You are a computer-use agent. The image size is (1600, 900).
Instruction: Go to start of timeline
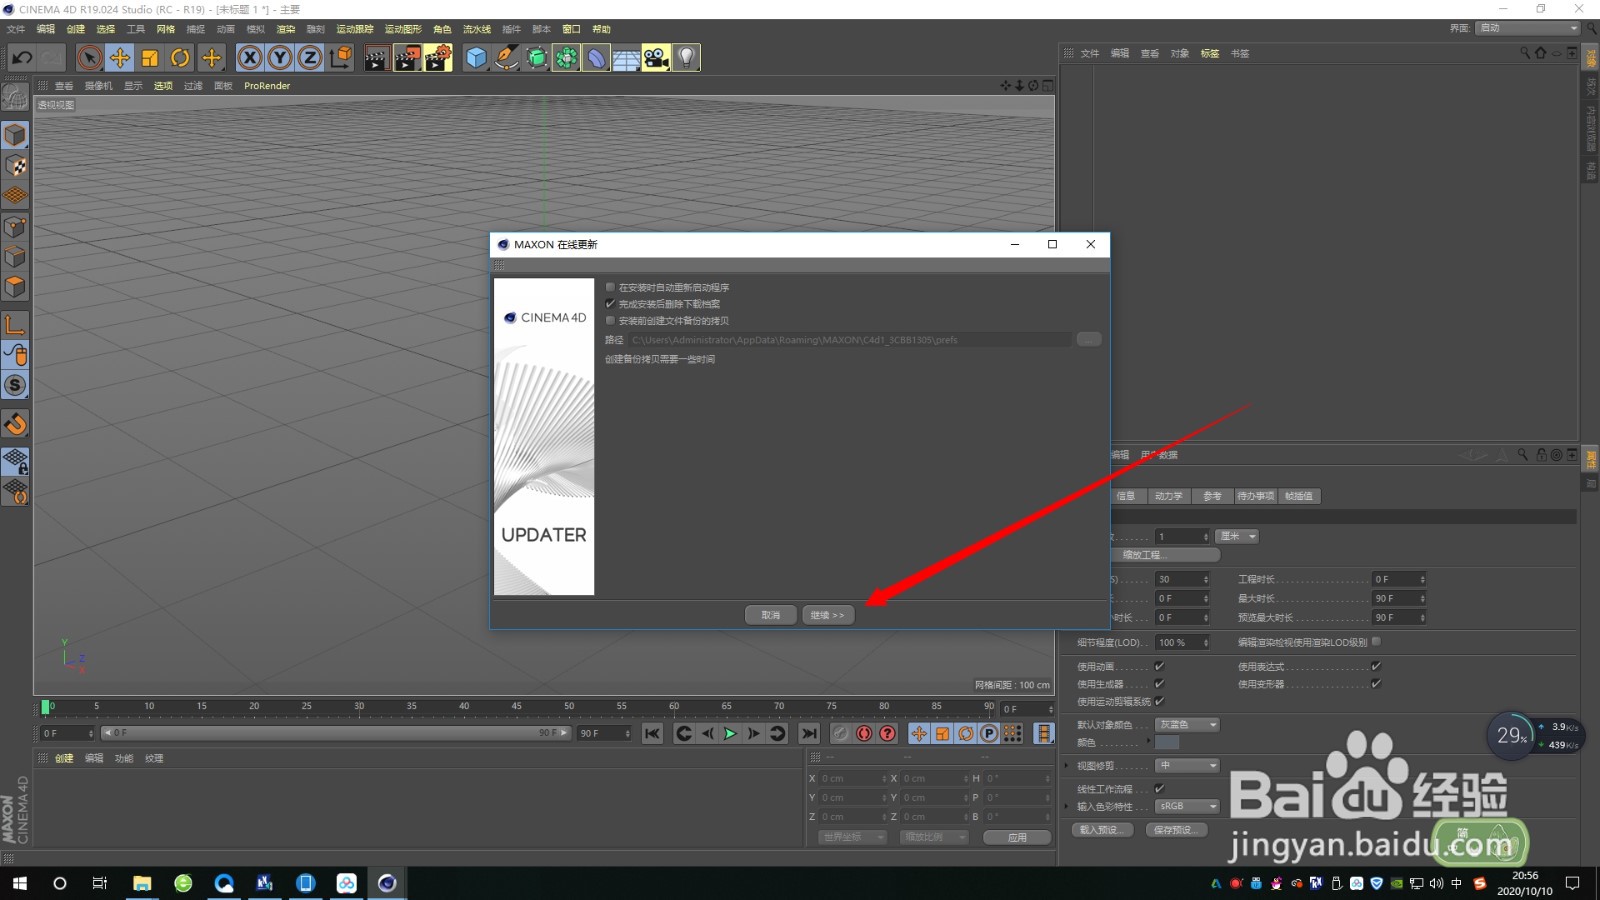(652, 734)
